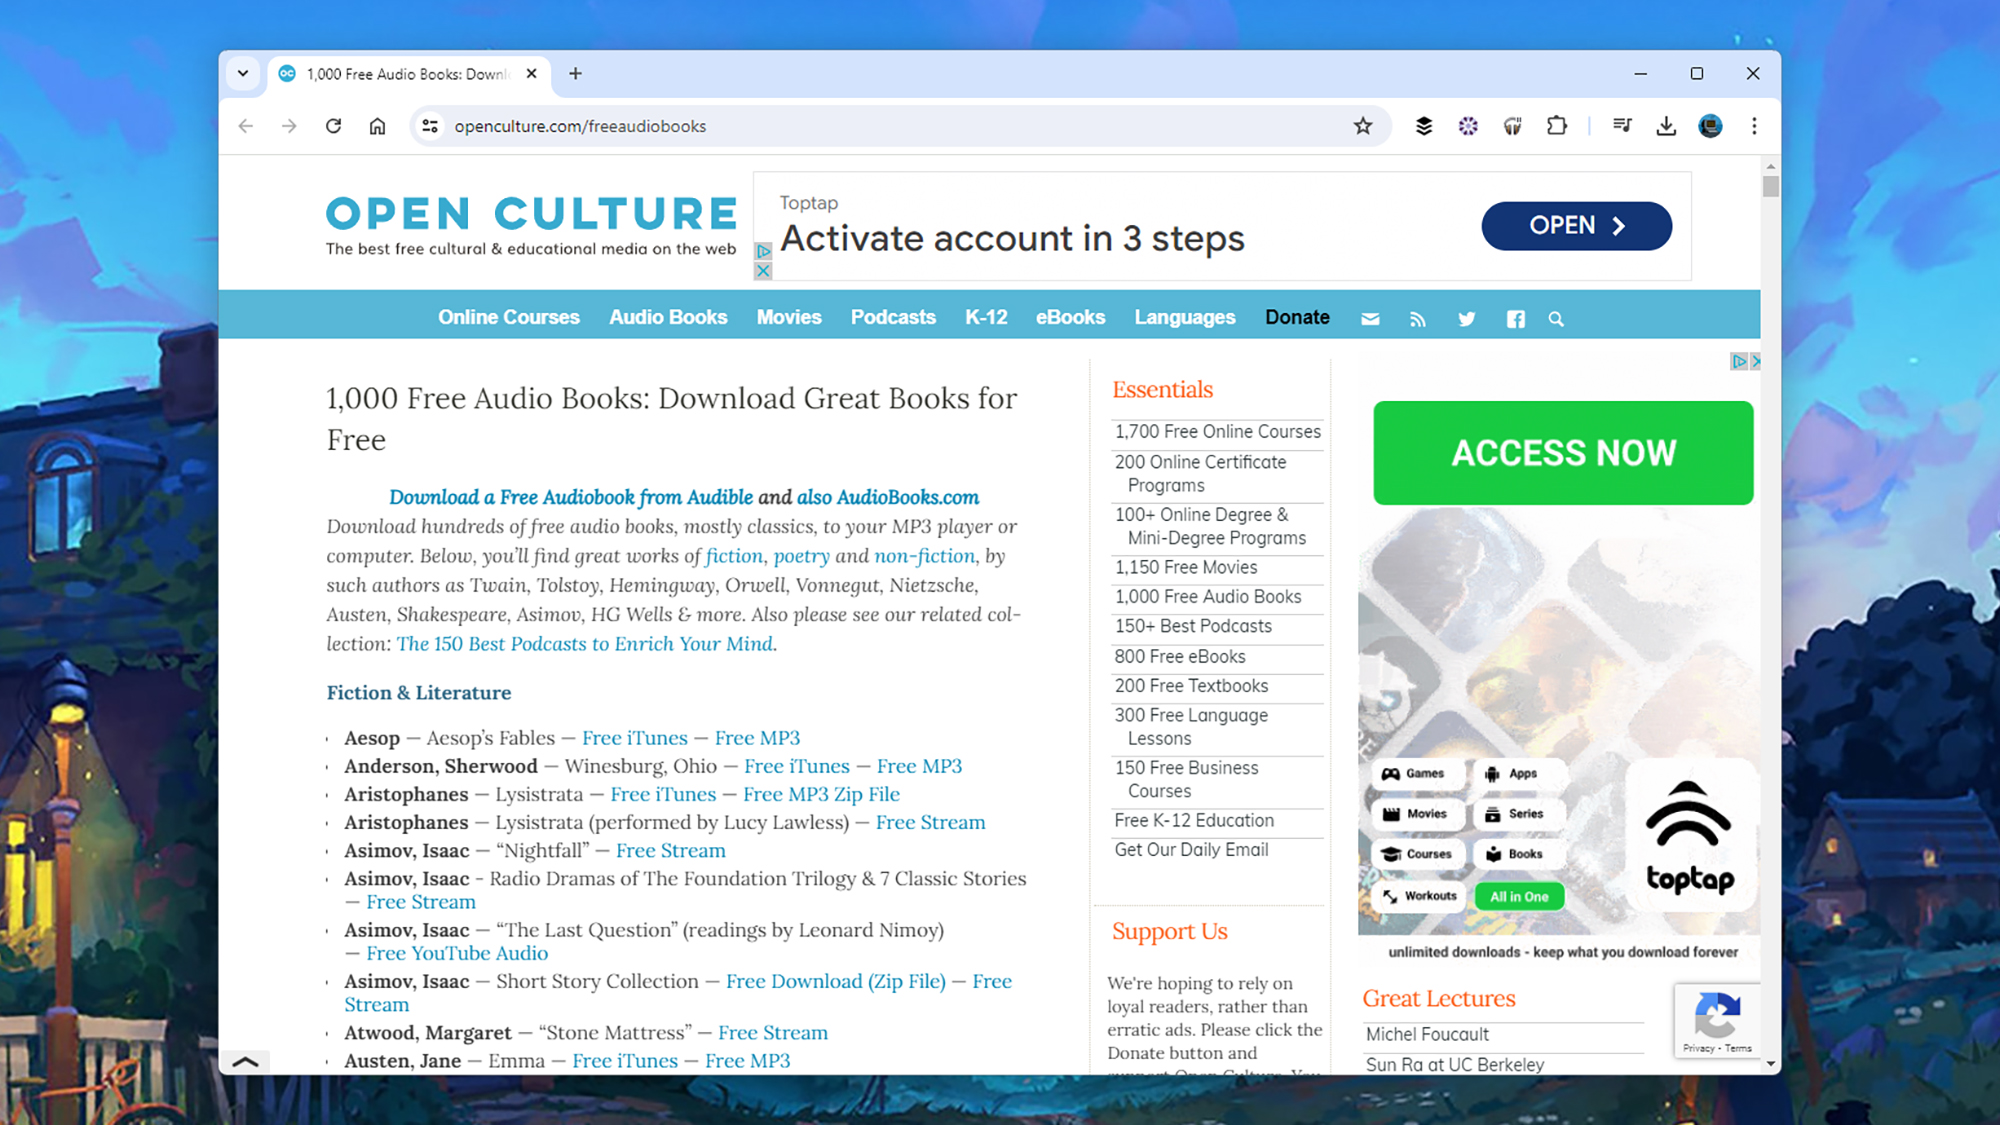
Task: Open the browser extensions icon
Action: [x=1559, y=126]
